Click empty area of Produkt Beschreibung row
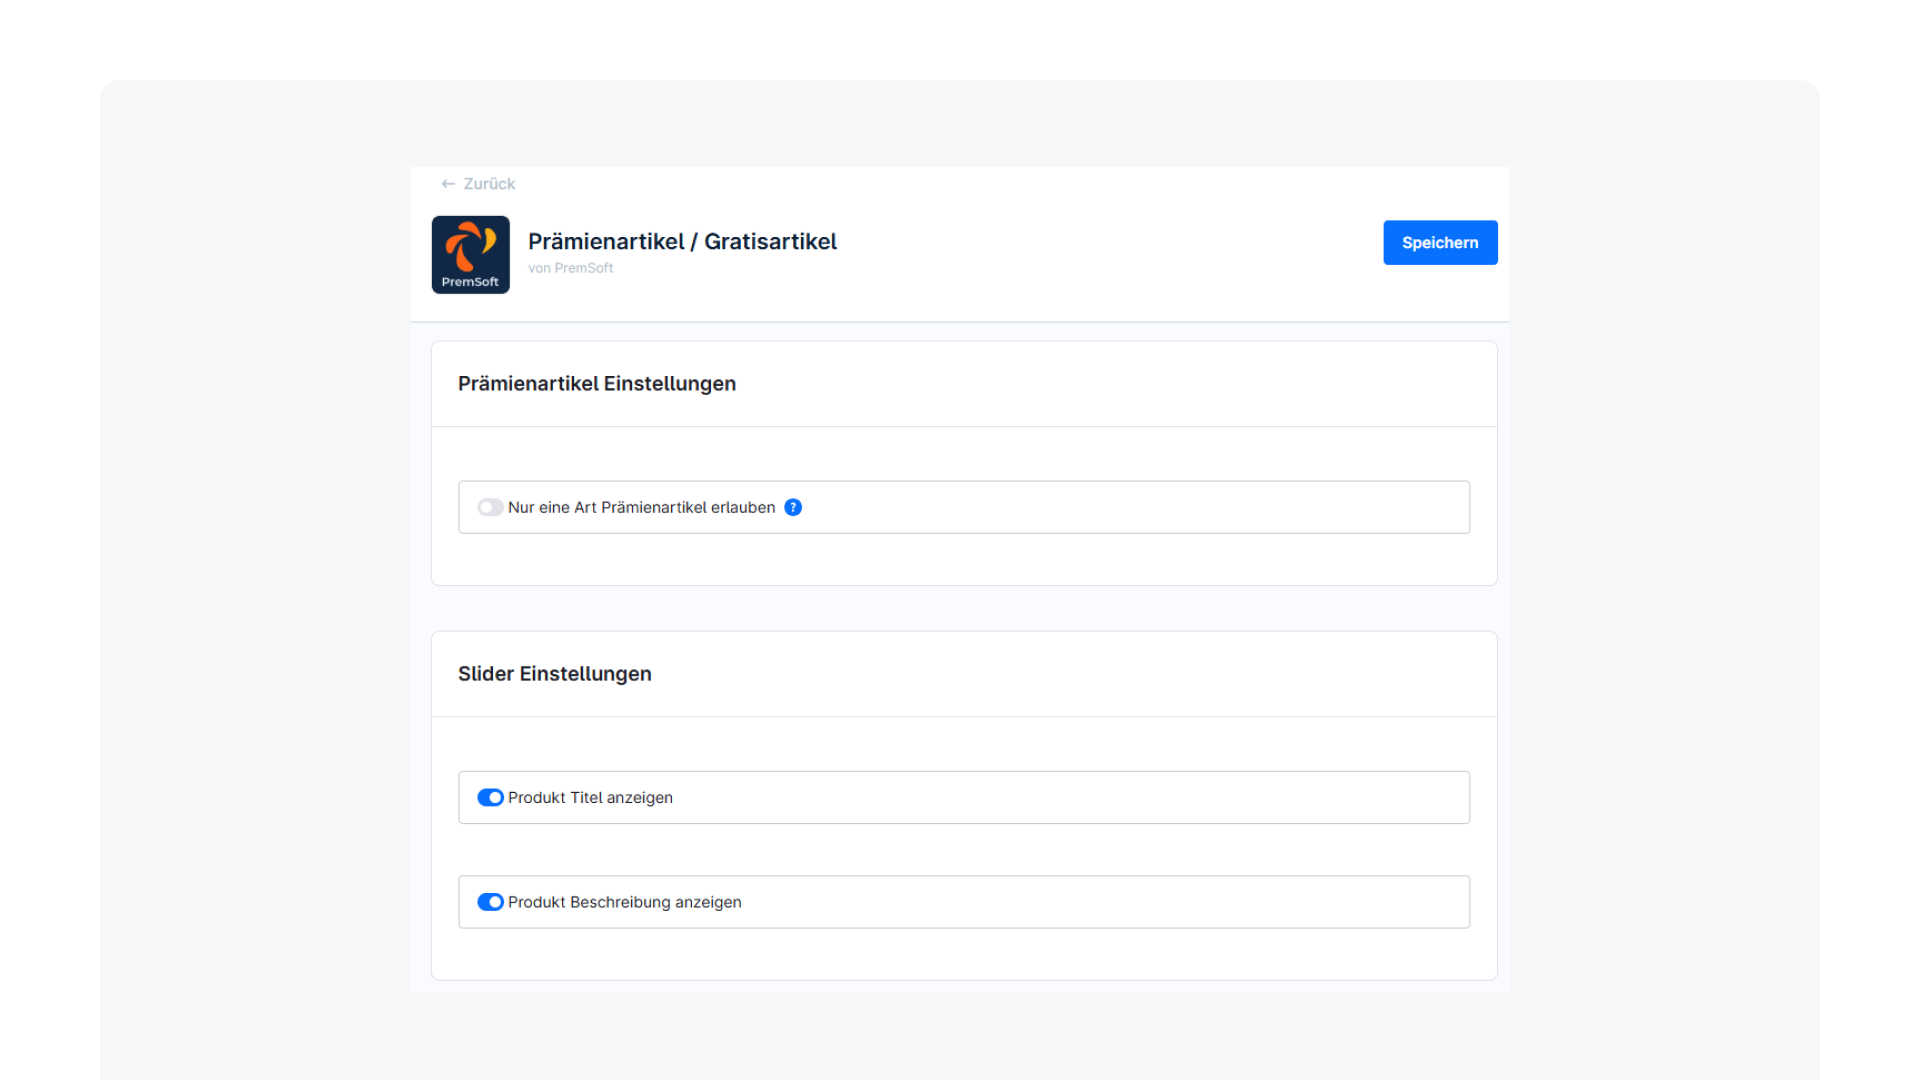Viewport: 1920px width, 1080px height. tap(1100, 902)
